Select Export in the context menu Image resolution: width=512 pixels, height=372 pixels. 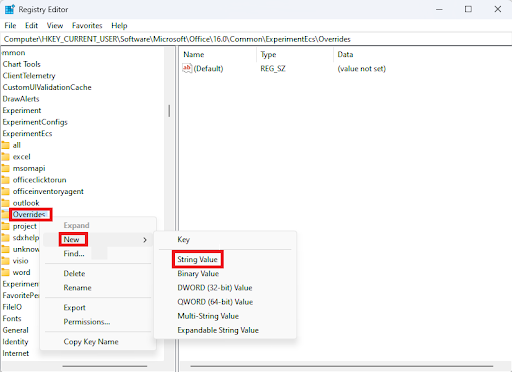[74, 308]
